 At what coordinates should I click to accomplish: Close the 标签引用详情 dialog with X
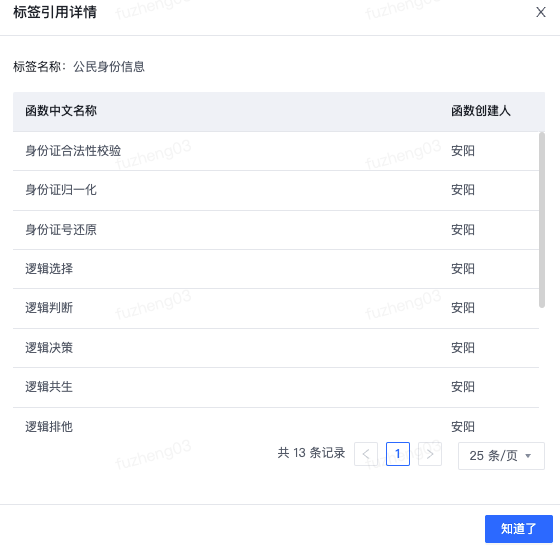[x=541, y=12]
